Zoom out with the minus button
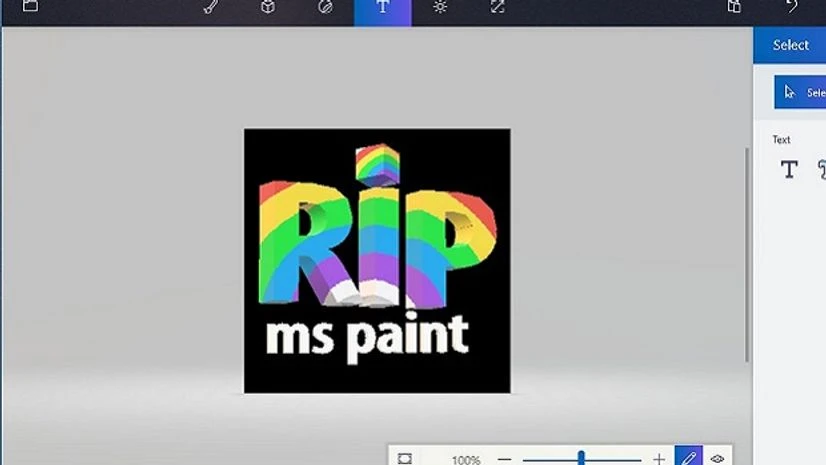Image resolution: width=826 pixels, height=465 pixels. point(504,459)
